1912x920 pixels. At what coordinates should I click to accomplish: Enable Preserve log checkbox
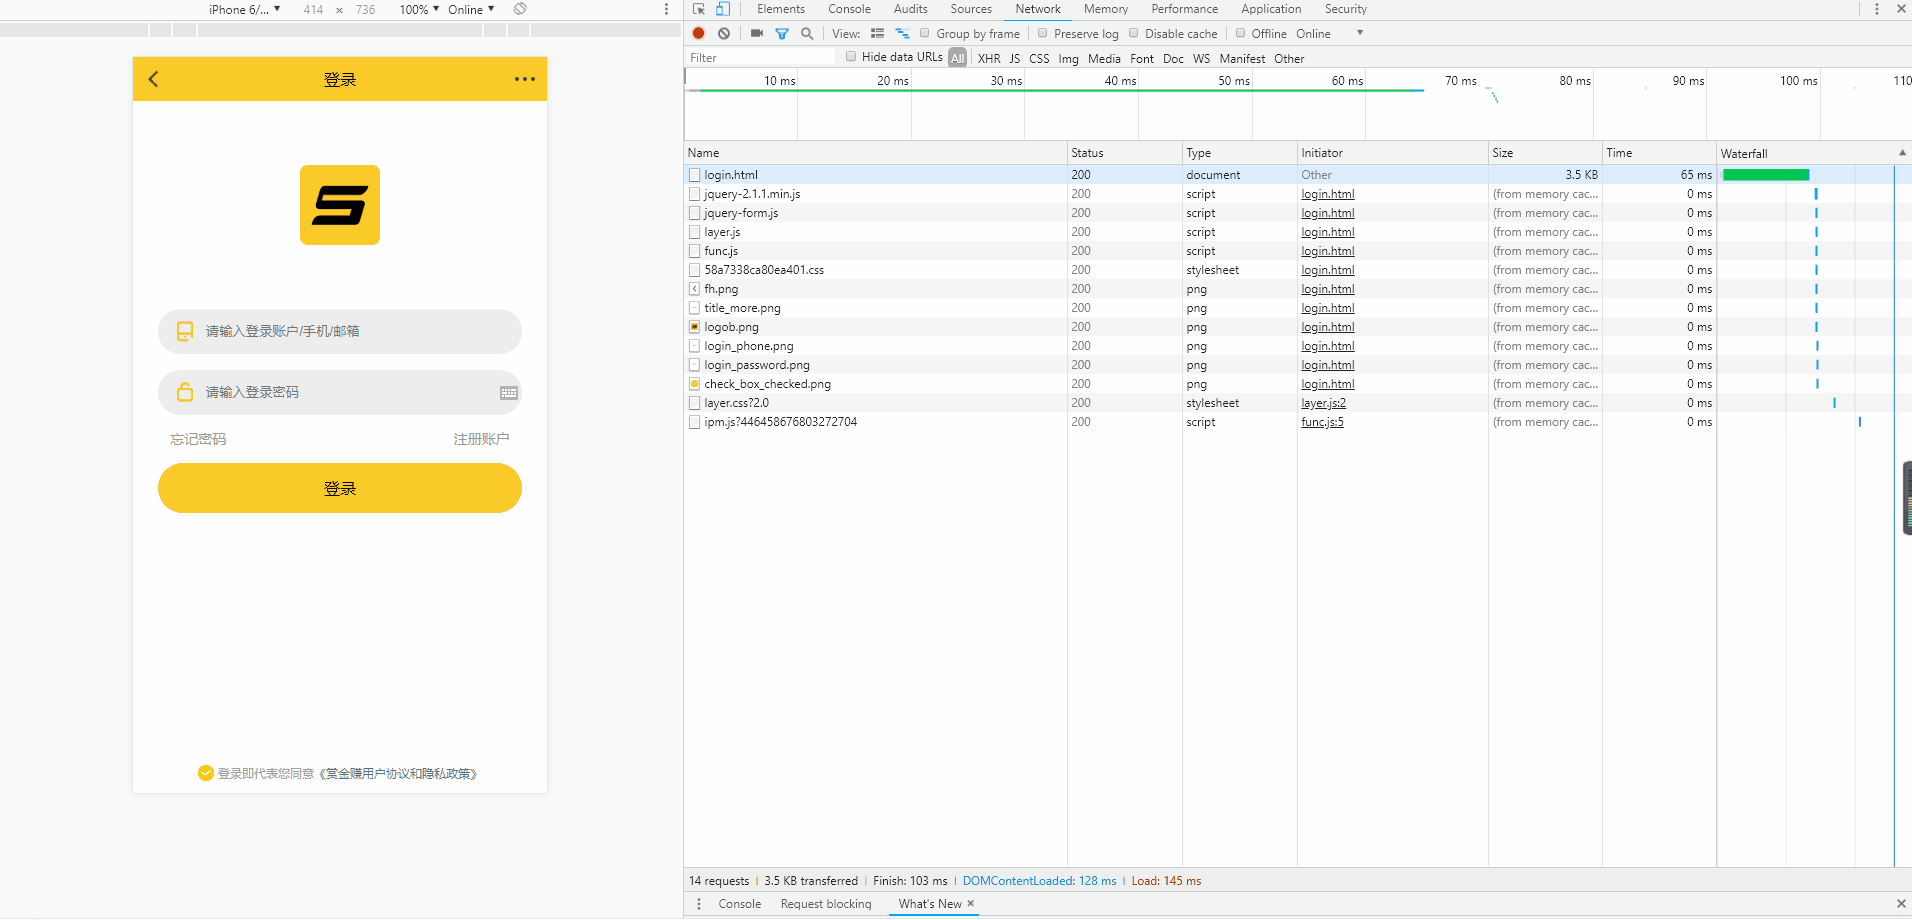[x=1043, y=33]
